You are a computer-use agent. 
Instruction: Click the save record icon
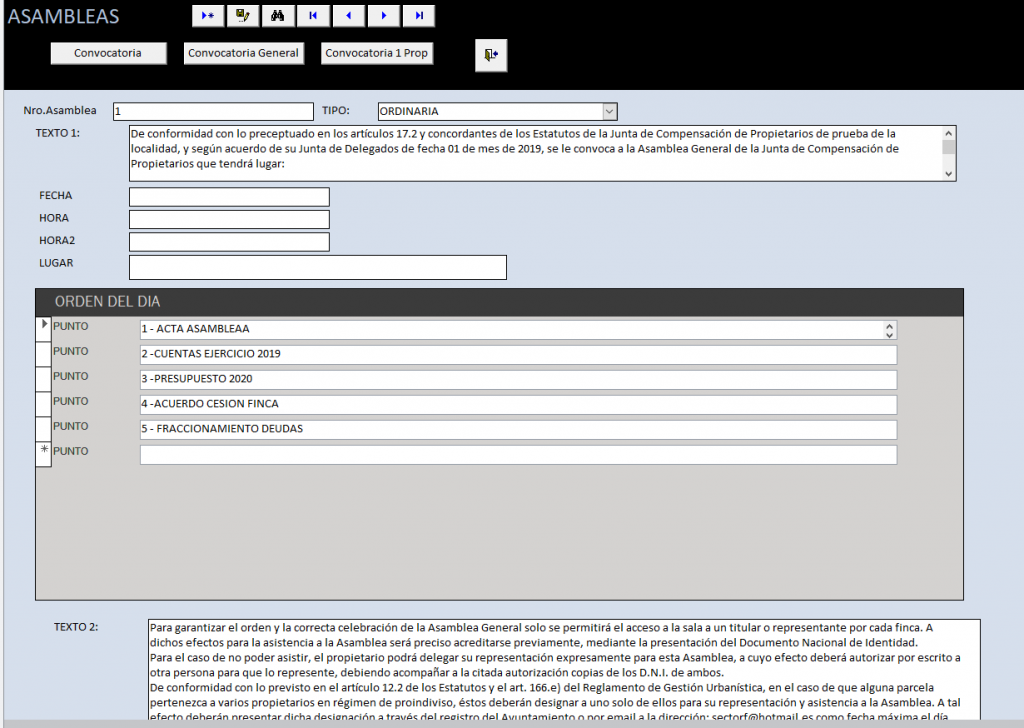[243, 16]
